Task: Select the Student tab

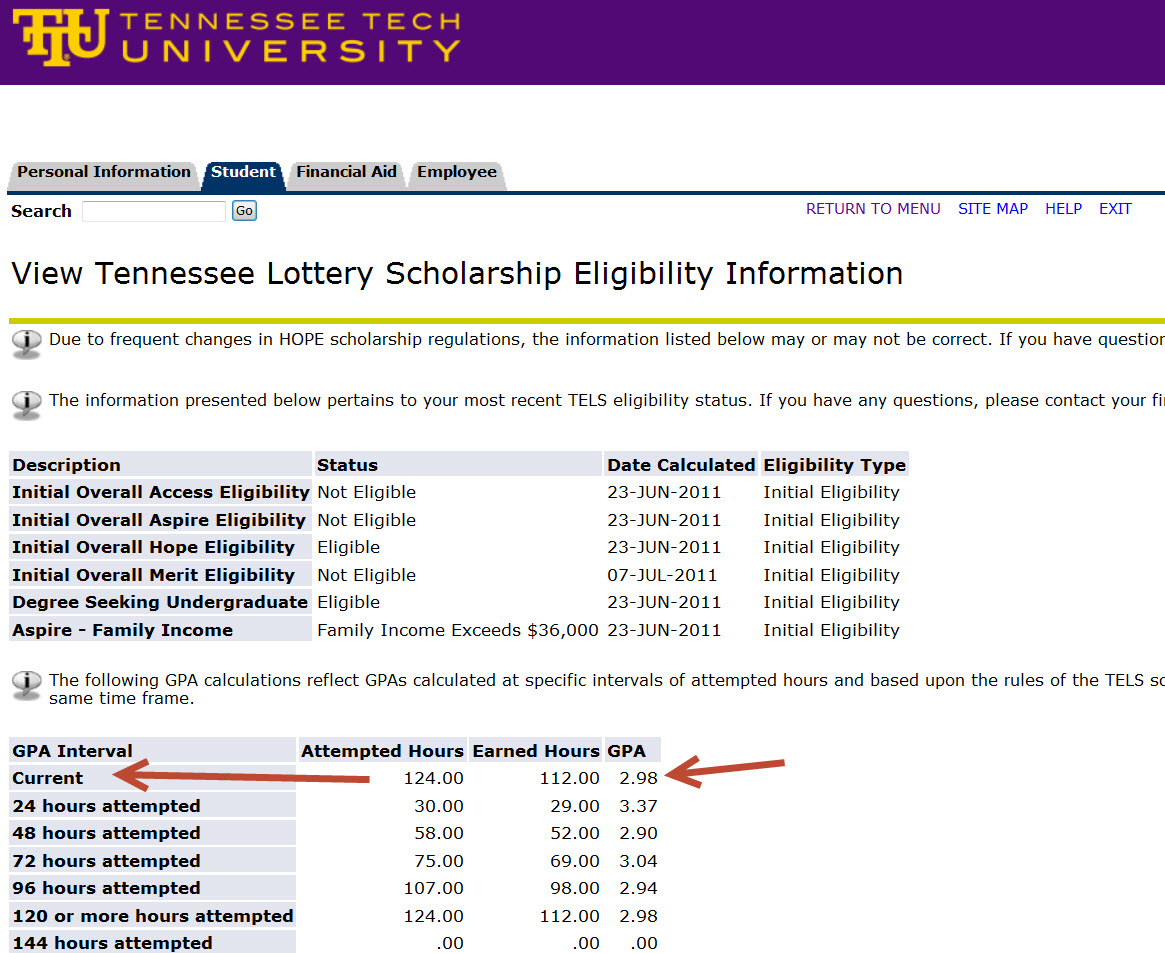Action: tap(243, 172)
